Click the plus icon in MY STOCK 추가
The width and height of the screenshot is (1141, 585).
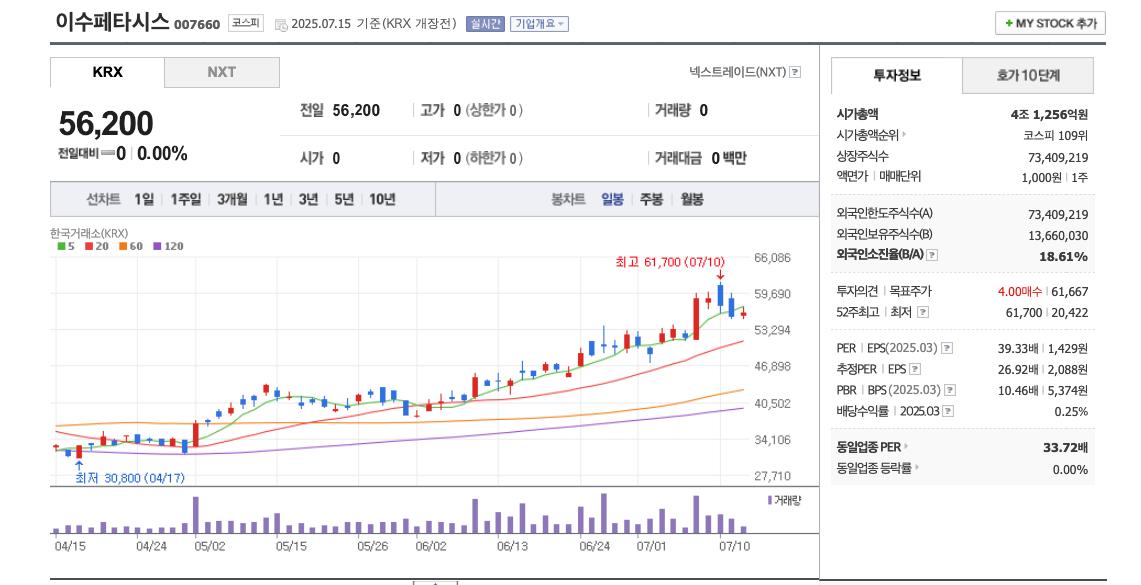coord(1009,23)
